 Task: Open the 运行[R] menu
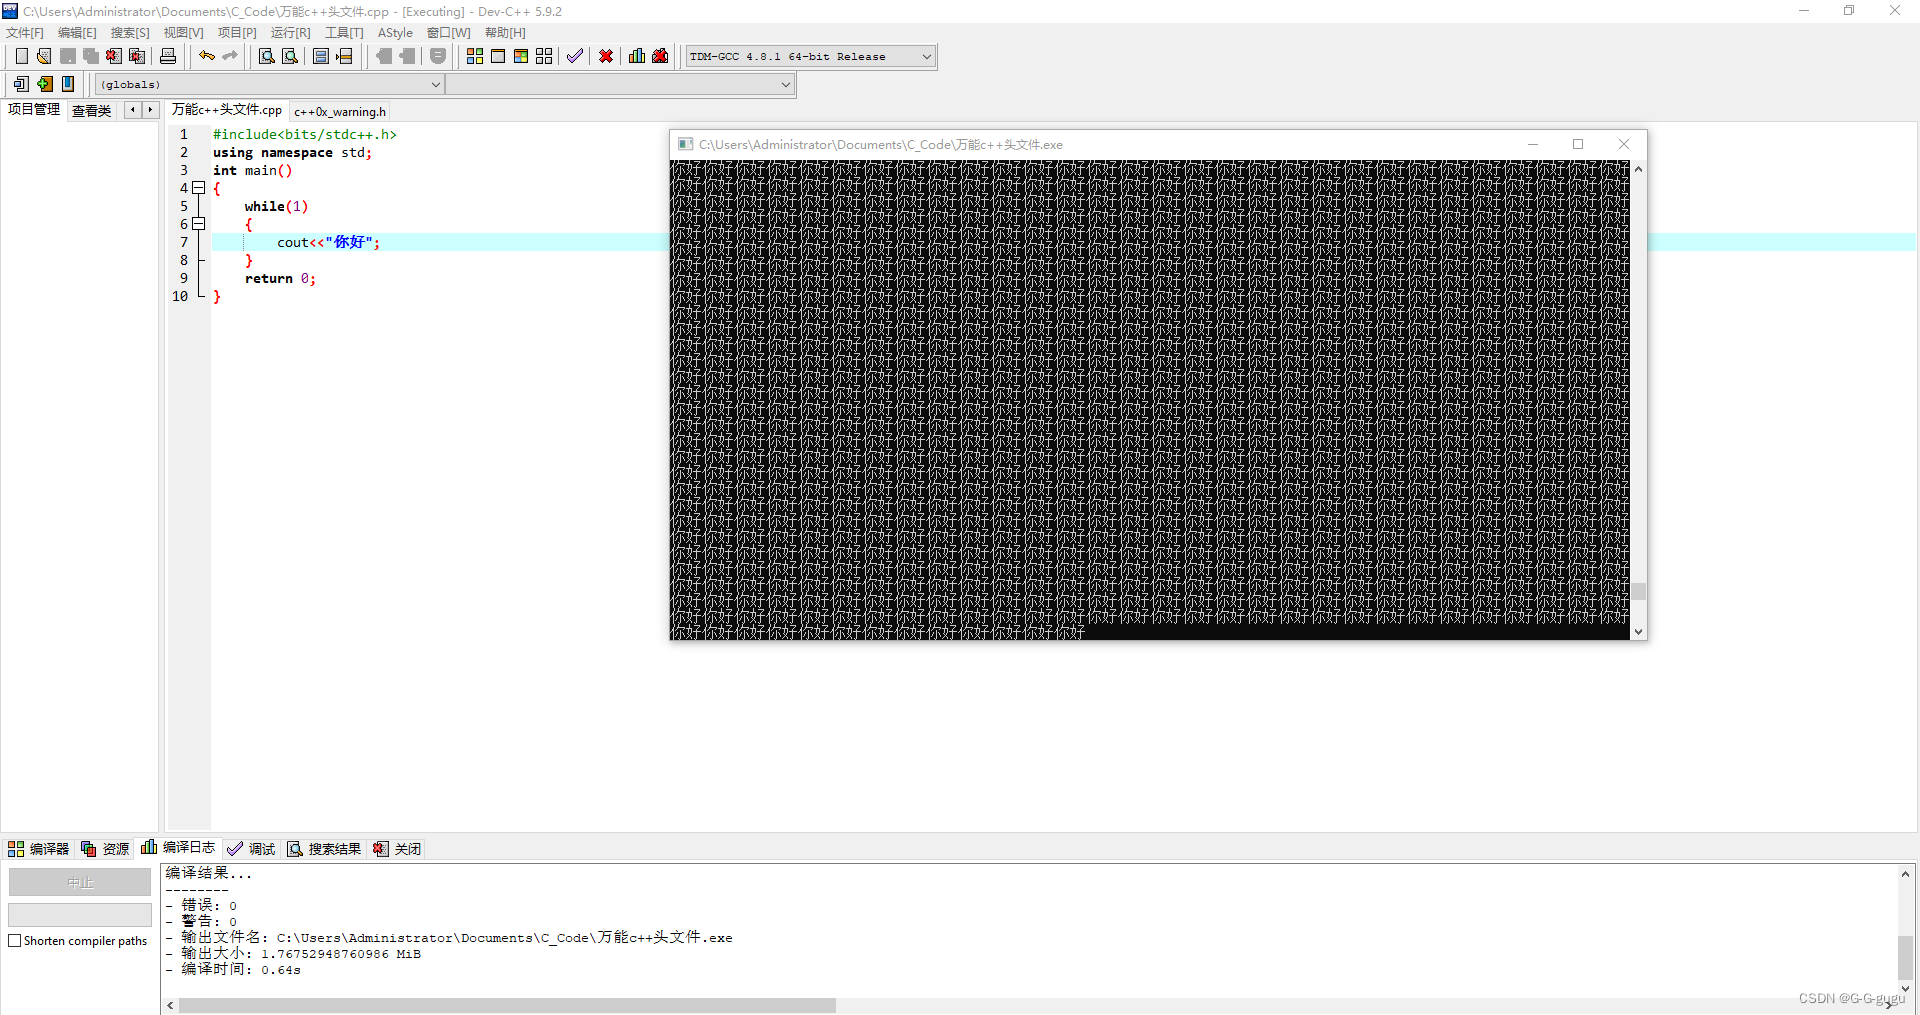(x=290, y=33)
